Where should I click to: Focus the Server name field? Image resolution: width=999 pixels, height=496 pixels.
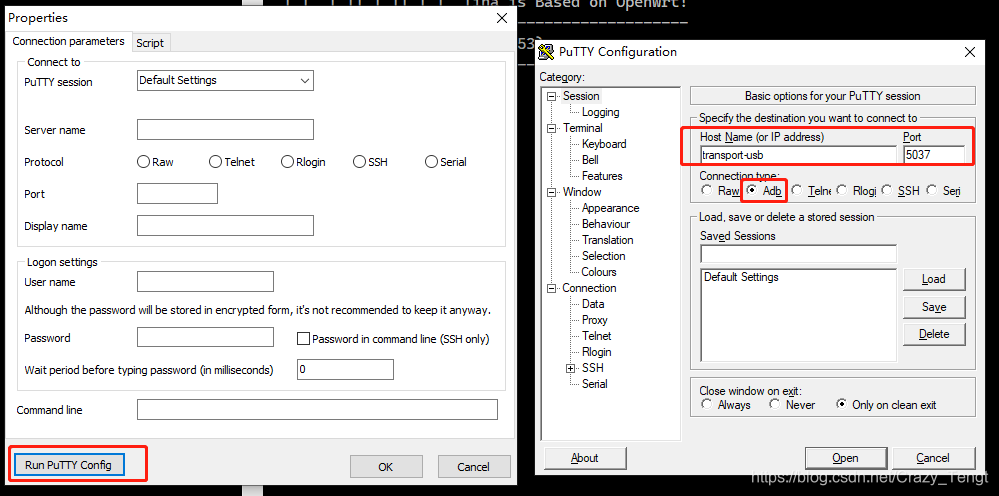(225, 129)
